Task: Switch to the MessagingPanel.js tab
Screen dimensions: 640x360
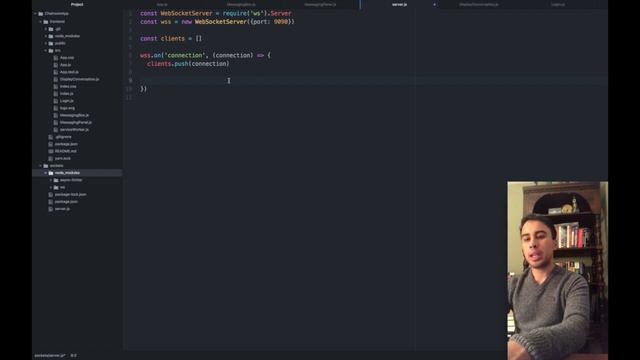Action: 320,4
